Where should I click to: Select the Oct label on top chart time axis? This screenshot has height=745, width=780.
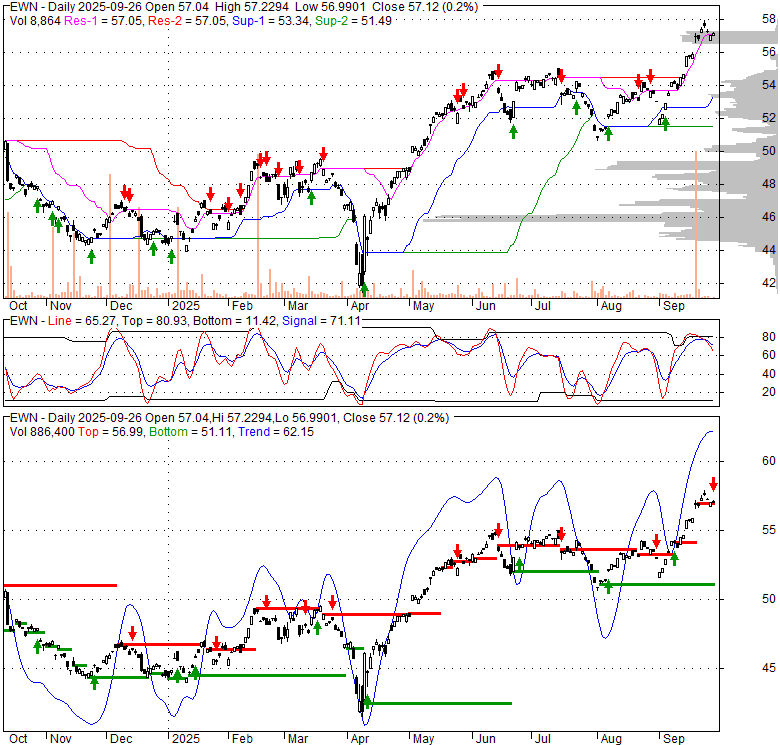click(x=18, y=306)
